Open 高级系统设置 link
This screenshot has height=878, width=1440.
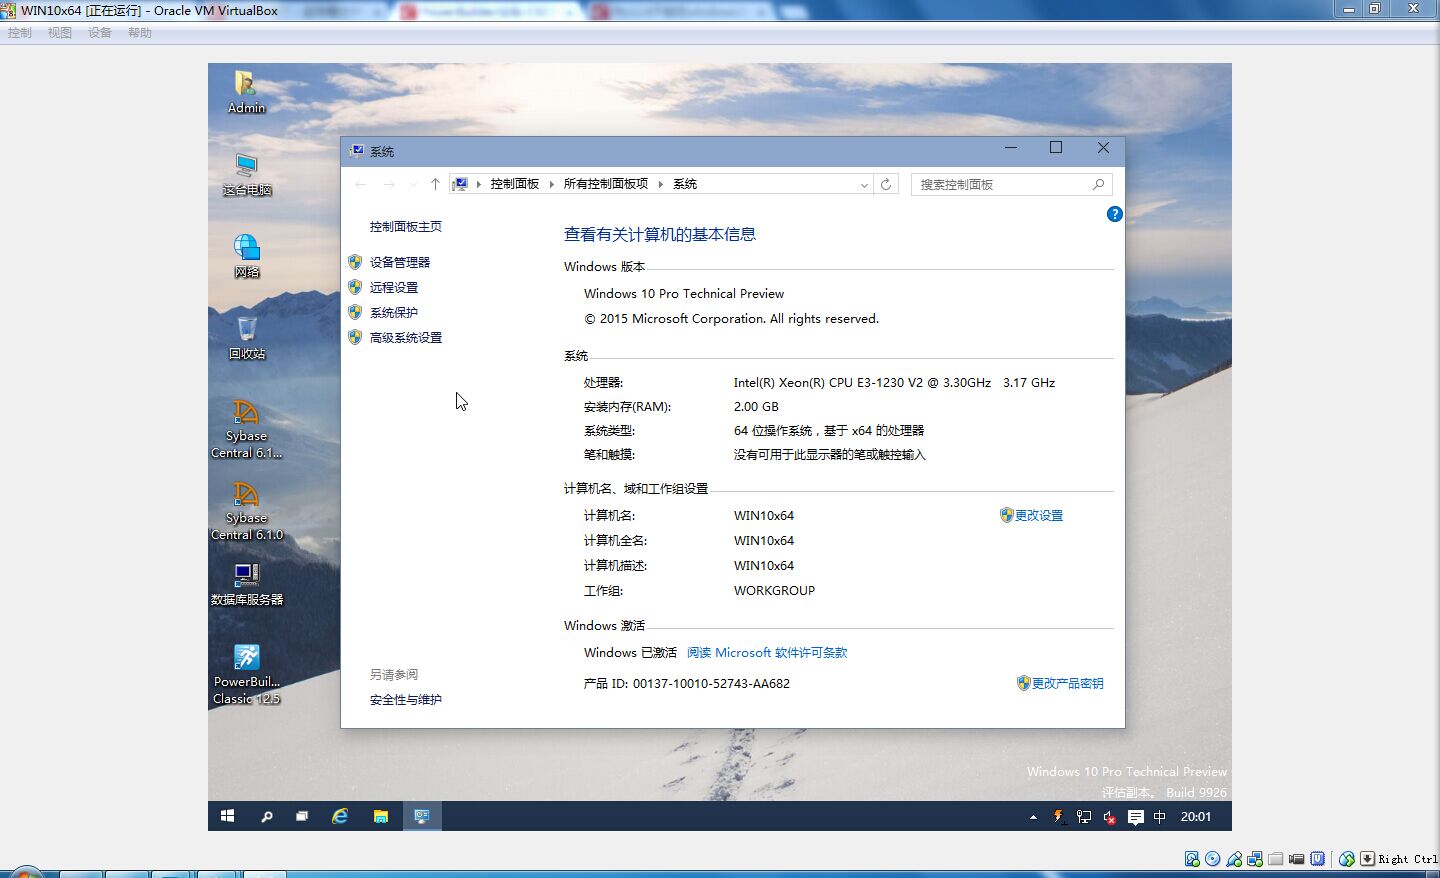point(406,337)
